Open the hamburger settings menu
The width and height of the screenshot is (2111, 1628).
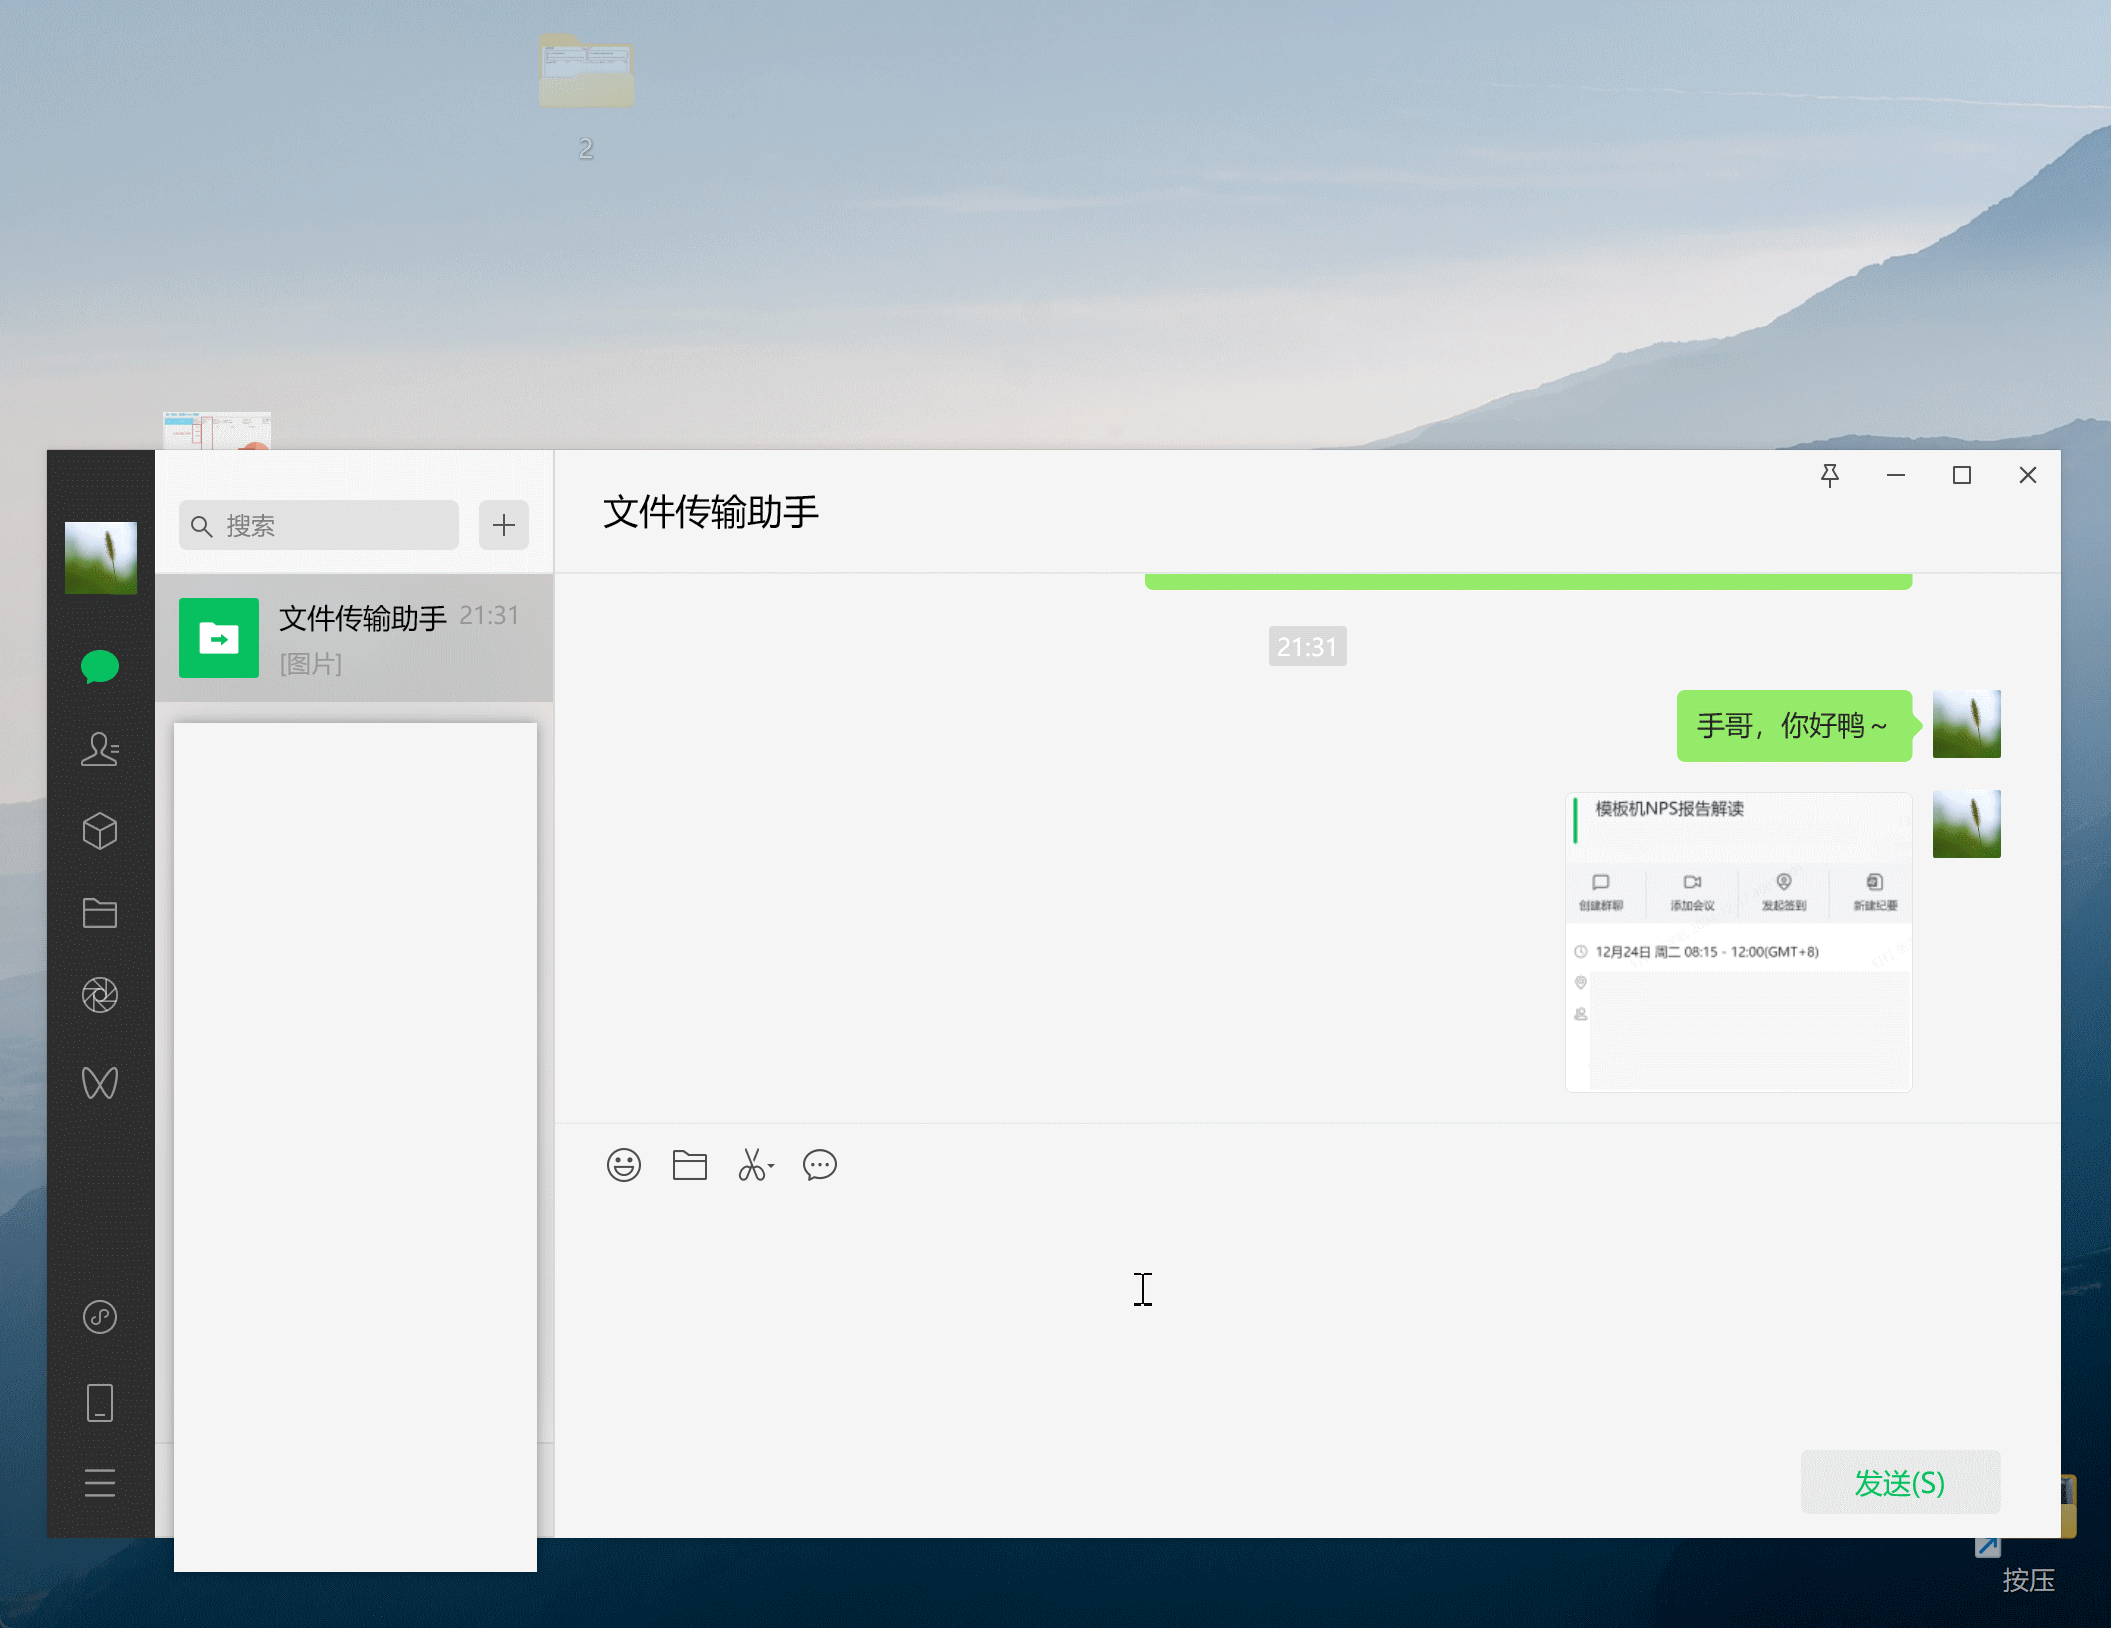(100, 1483)
